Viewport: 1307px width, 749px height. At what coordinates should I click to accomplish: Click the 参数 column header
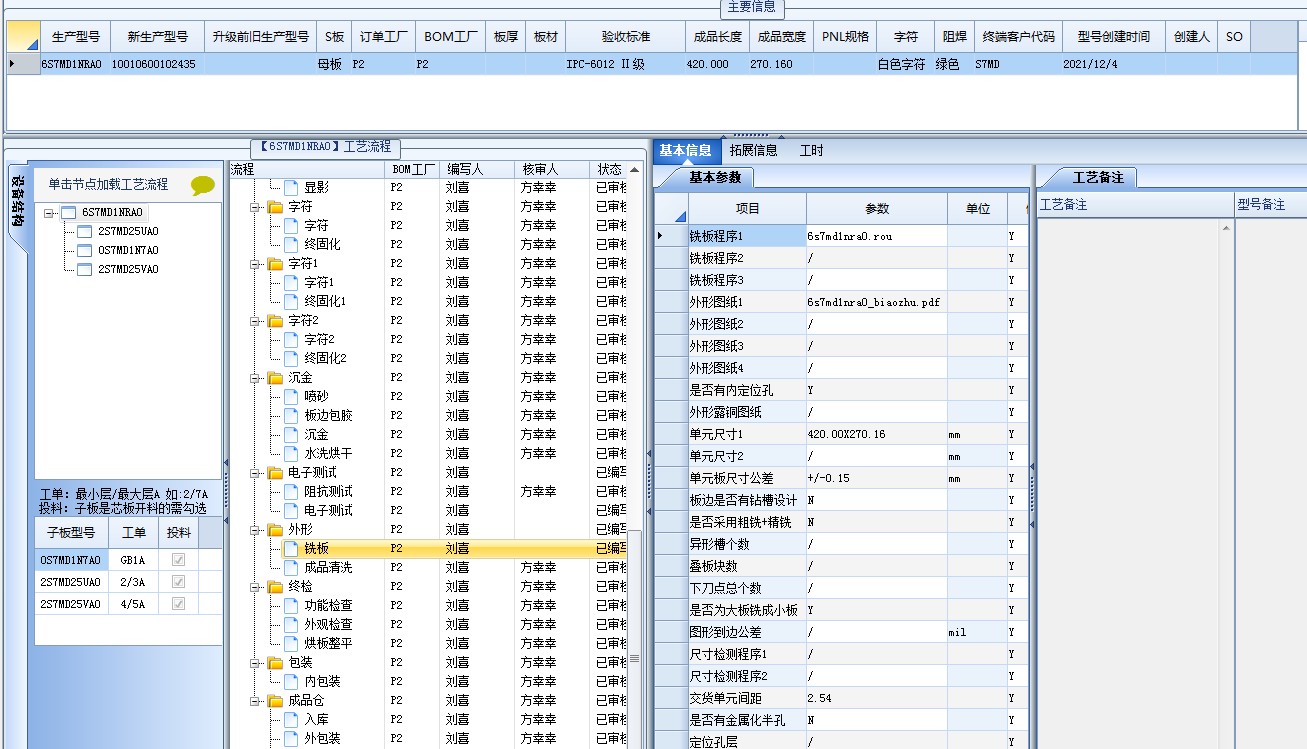tap(877, 209)
